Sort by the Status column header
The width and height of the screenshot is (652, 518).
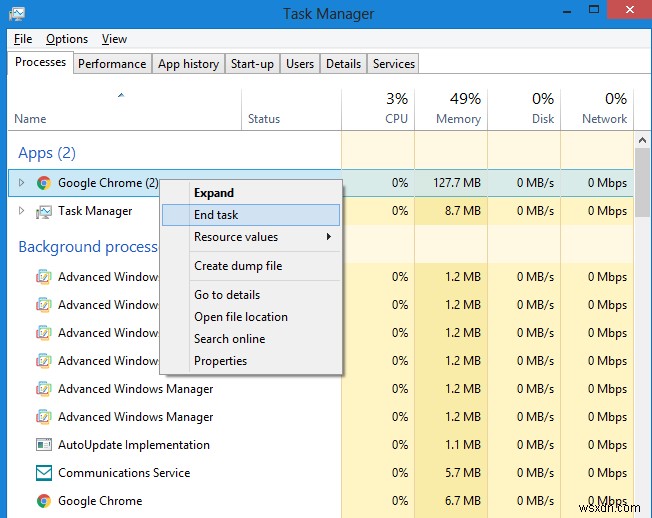tap(291, 109)
